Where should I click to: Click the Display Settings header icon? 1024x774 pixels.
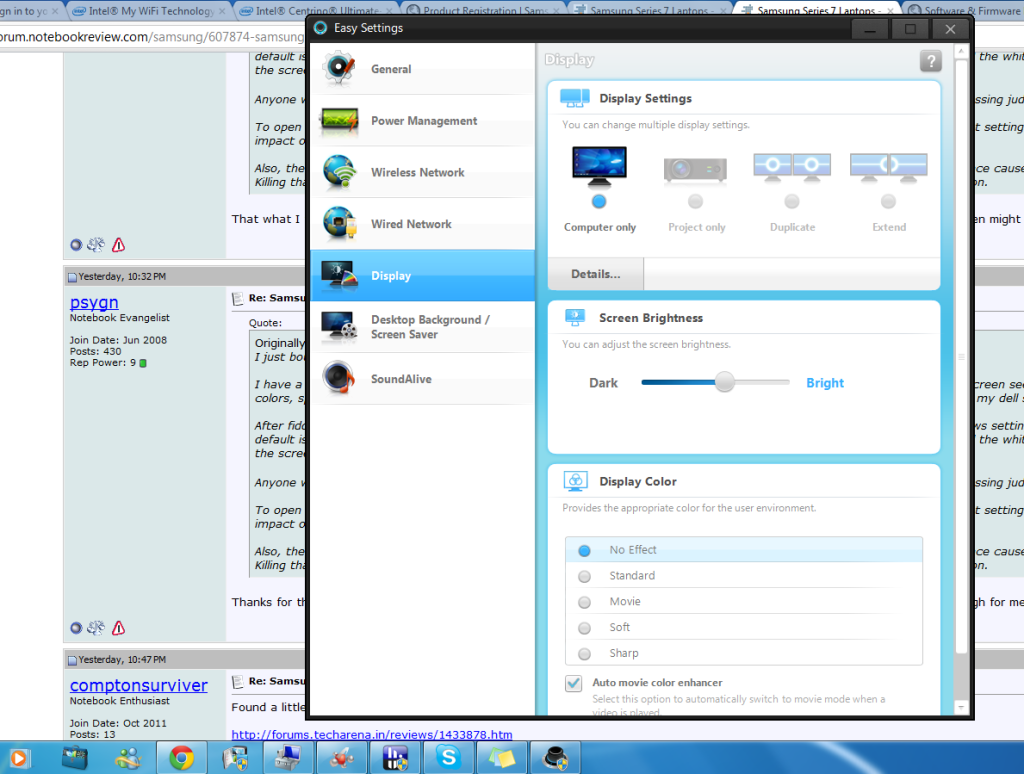pos(575,98)
